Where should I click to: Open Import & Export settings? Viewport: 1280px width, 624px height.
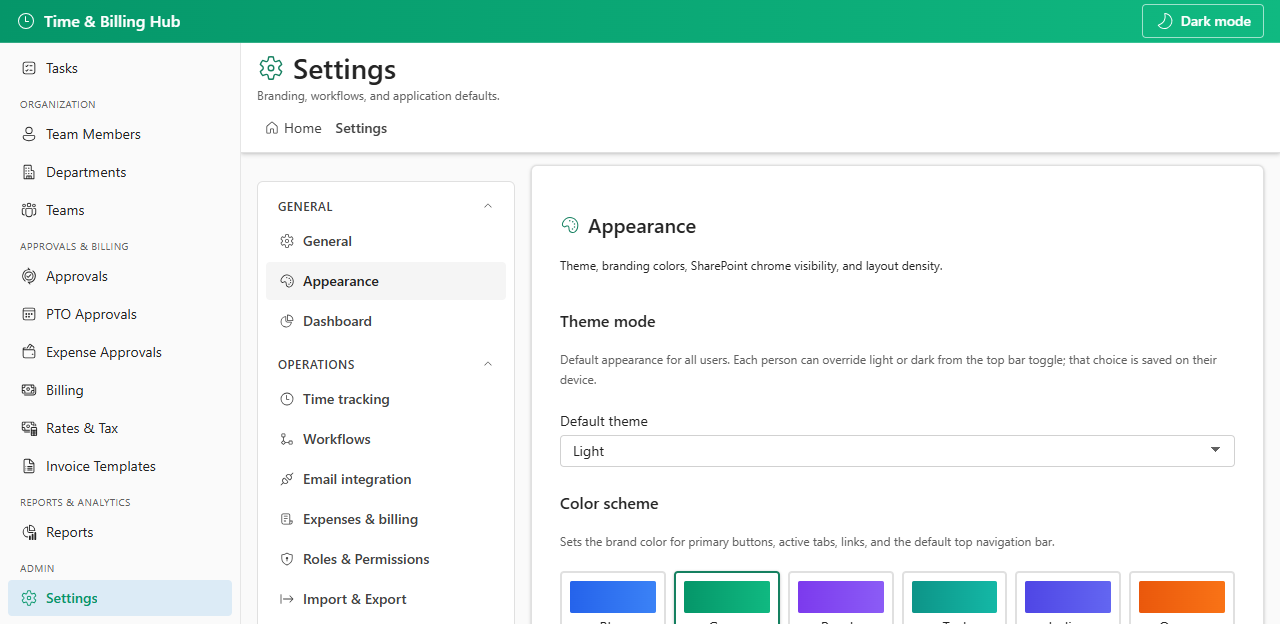pyautogui.click(x=386, y=599)
